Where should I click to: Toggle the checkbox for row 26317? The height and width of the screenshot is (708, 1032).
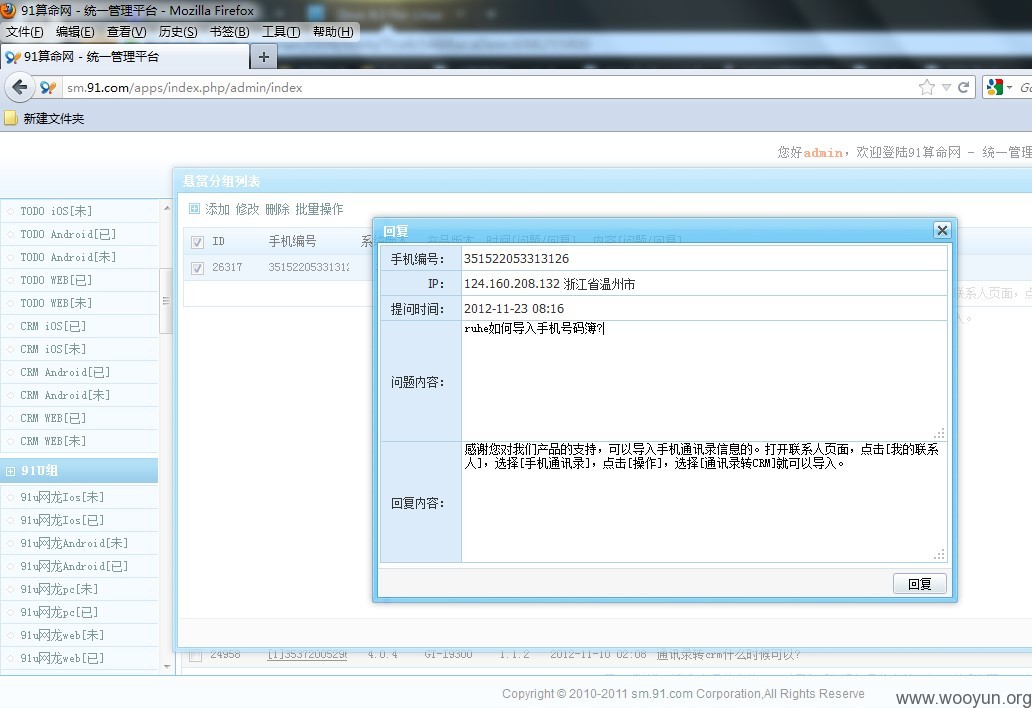tap(197, 268)
